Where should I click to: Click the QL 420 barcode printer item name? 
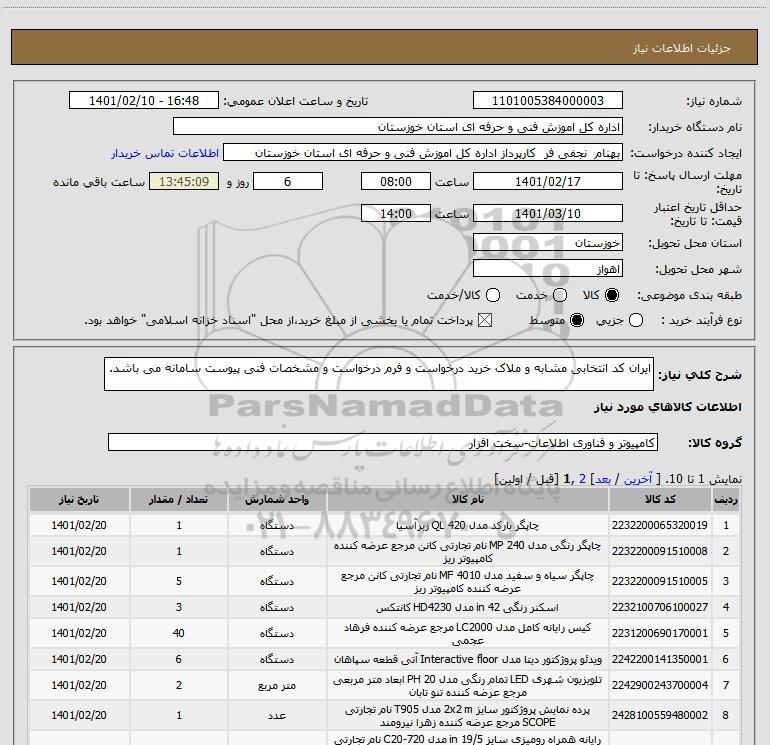tap(468, 525)
